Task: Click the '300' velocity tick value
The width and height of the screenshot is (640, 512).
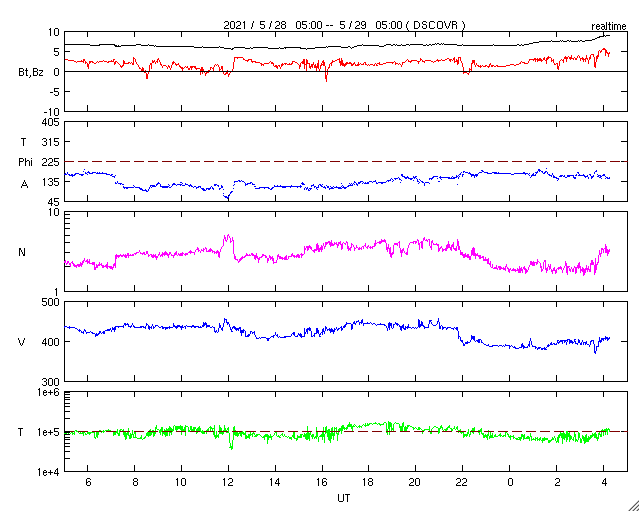Action: tap(51, 382)
